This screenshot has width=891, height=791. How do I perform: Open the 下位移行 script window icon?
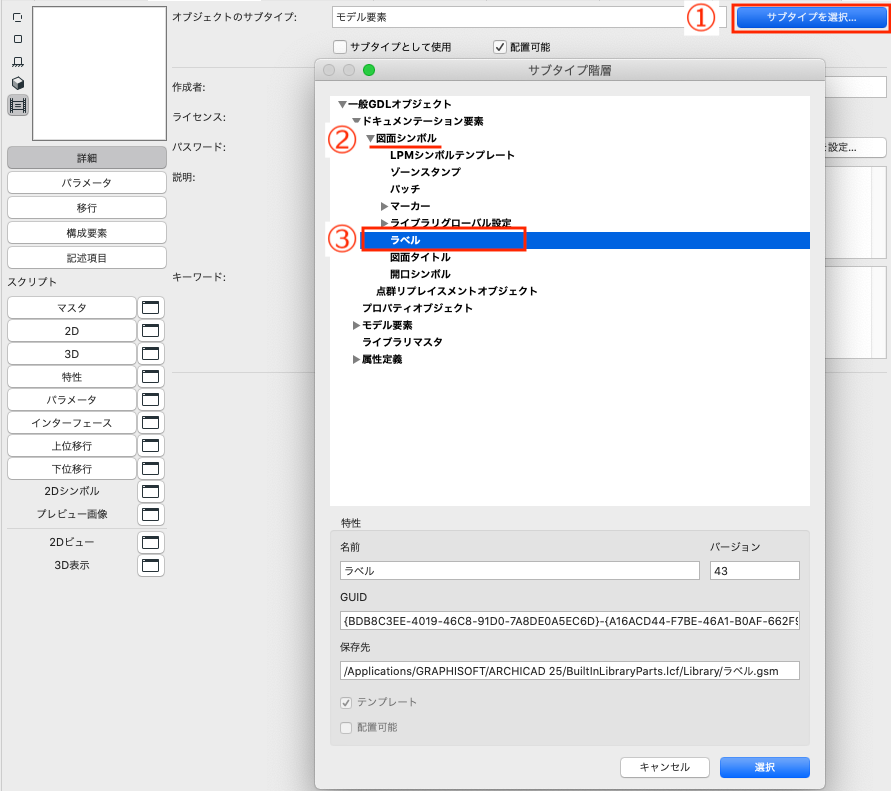(151, 469)
